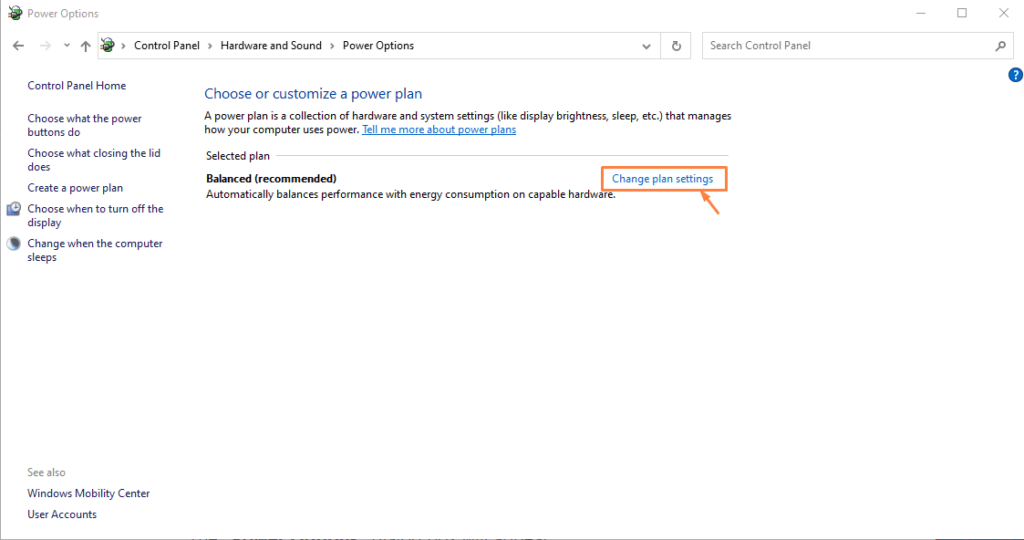Screen dimensions: 1024x540
Task: Open the Recent locations dropdown arrow
Action: pos(67,46)
